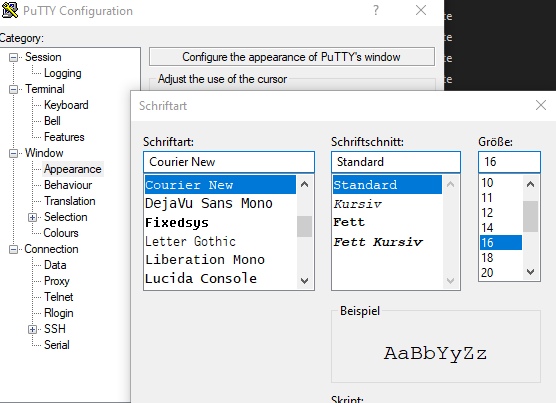This screenshot has height=403, width=556.
Task: Click size list scroll down arrow
Action: (530, 272)
